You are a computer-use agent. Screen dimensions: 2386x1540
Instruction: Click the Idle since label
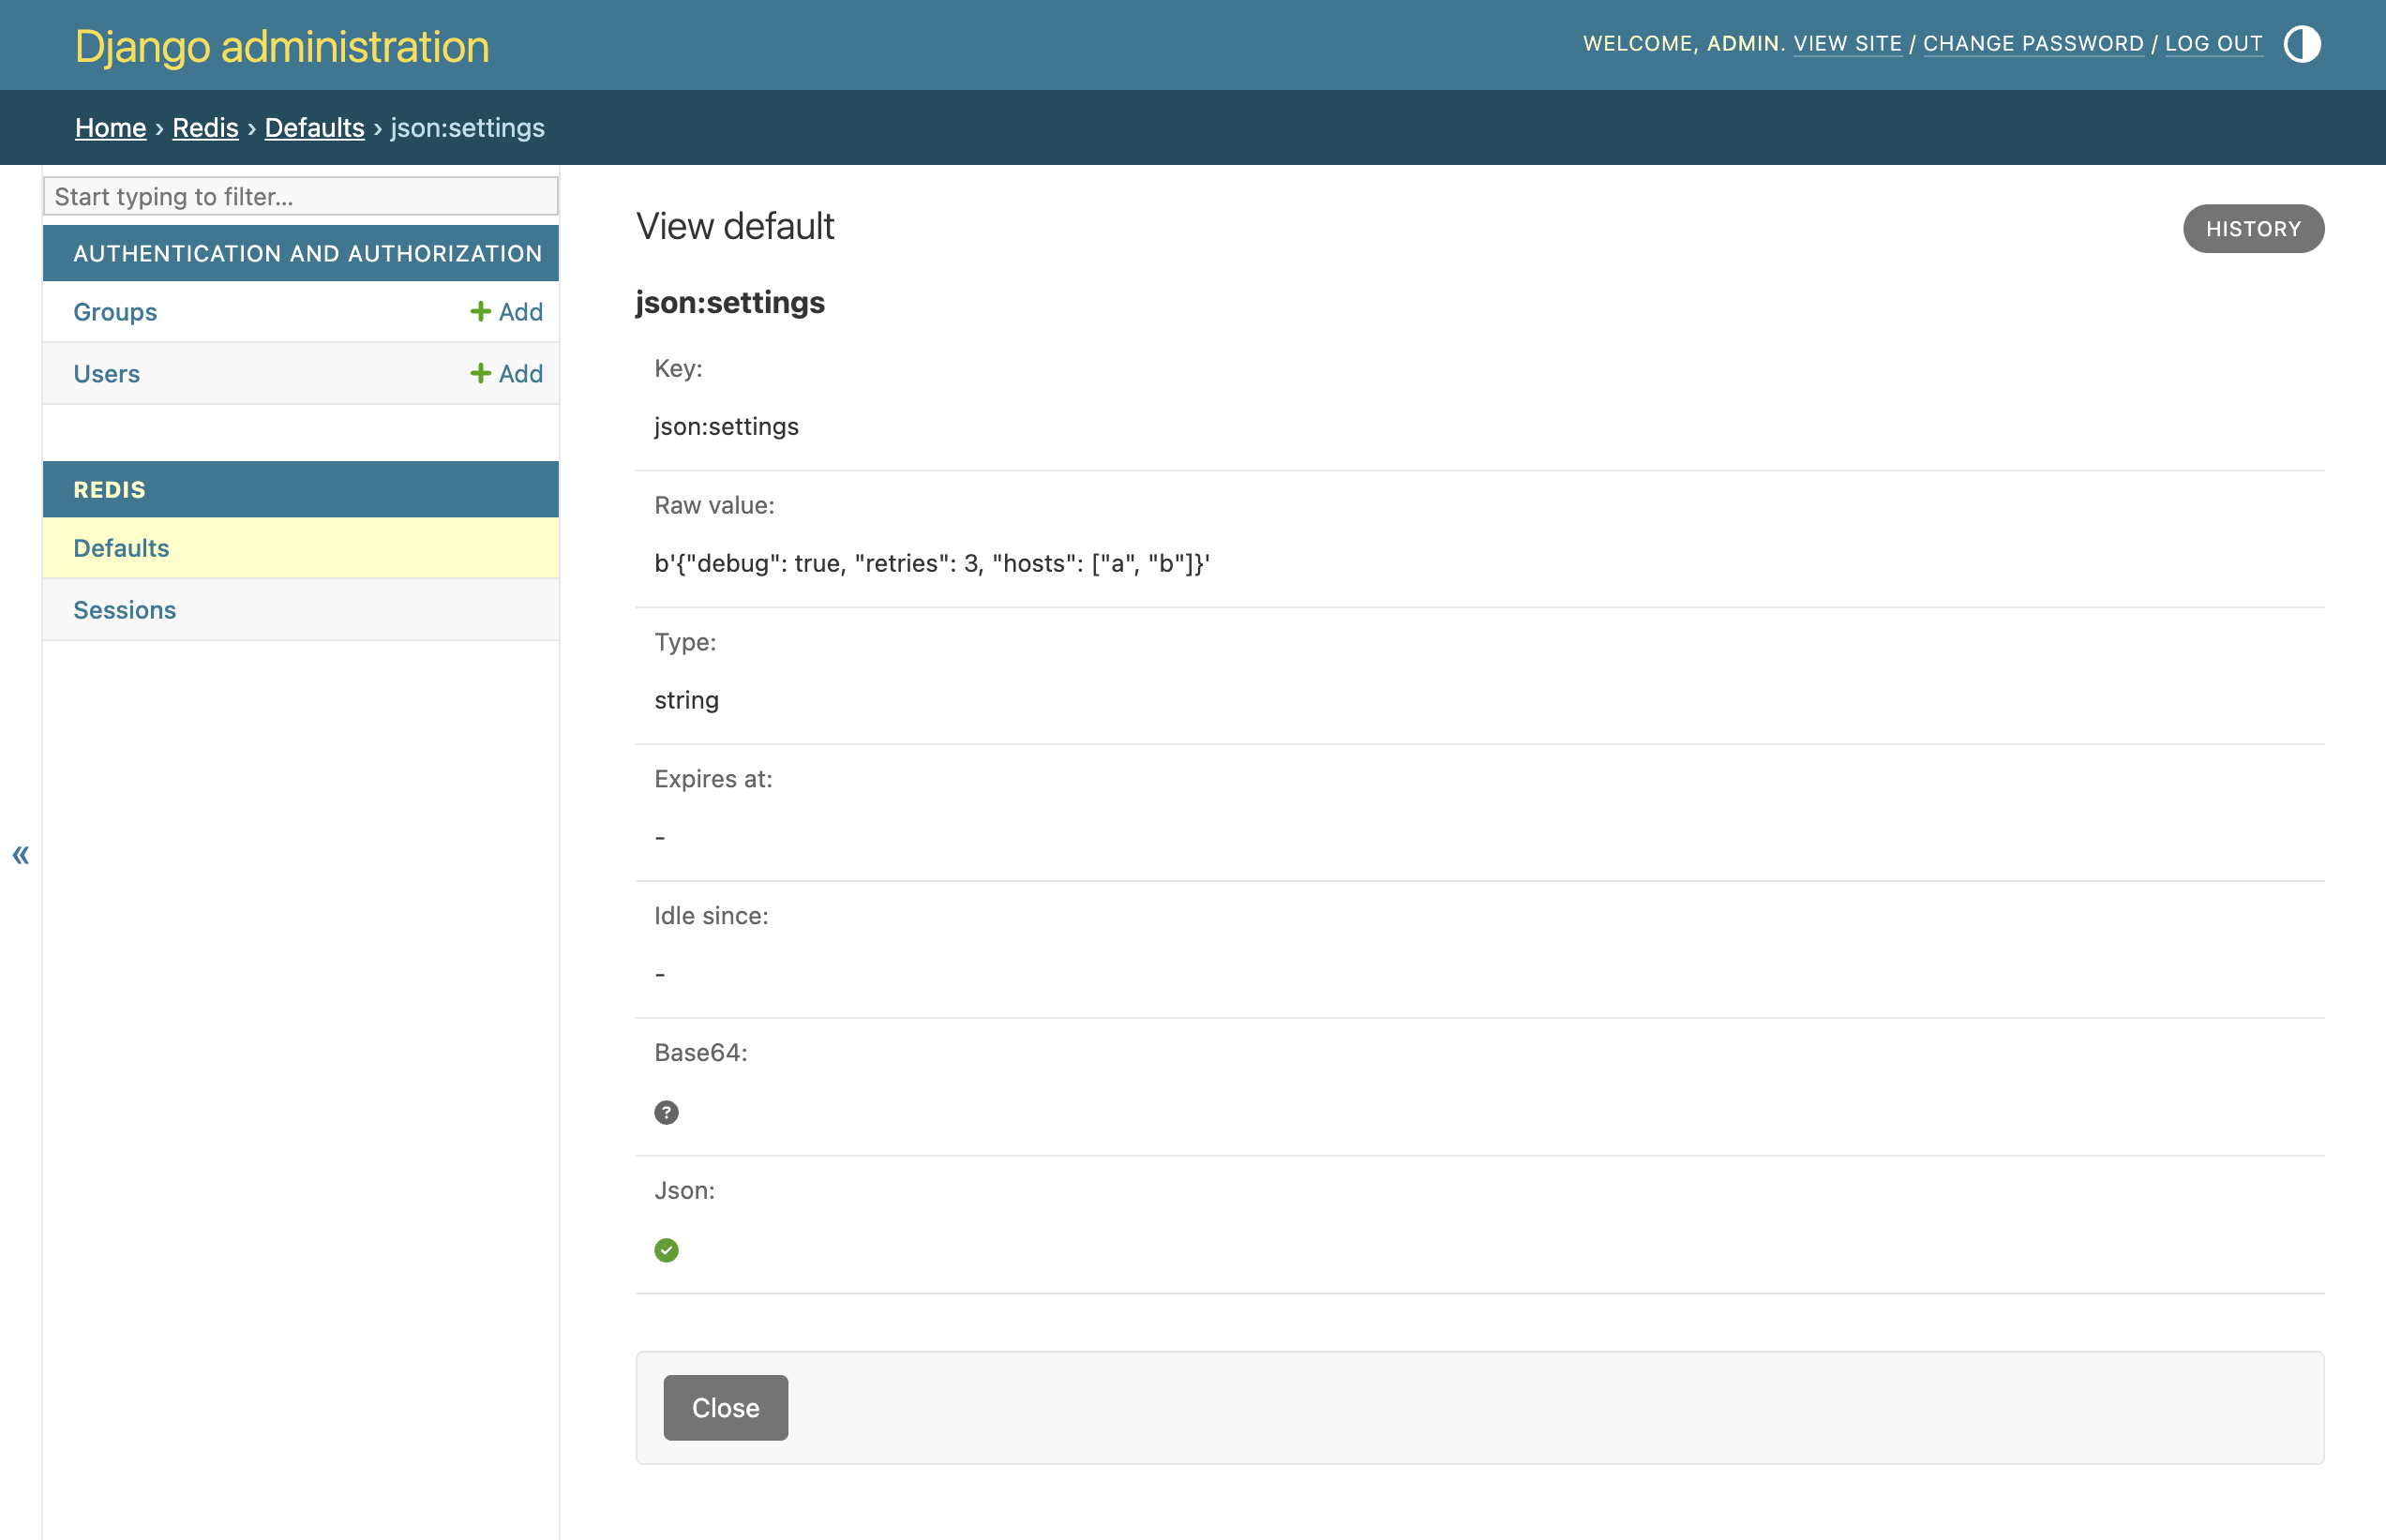(x=711, y=916)
